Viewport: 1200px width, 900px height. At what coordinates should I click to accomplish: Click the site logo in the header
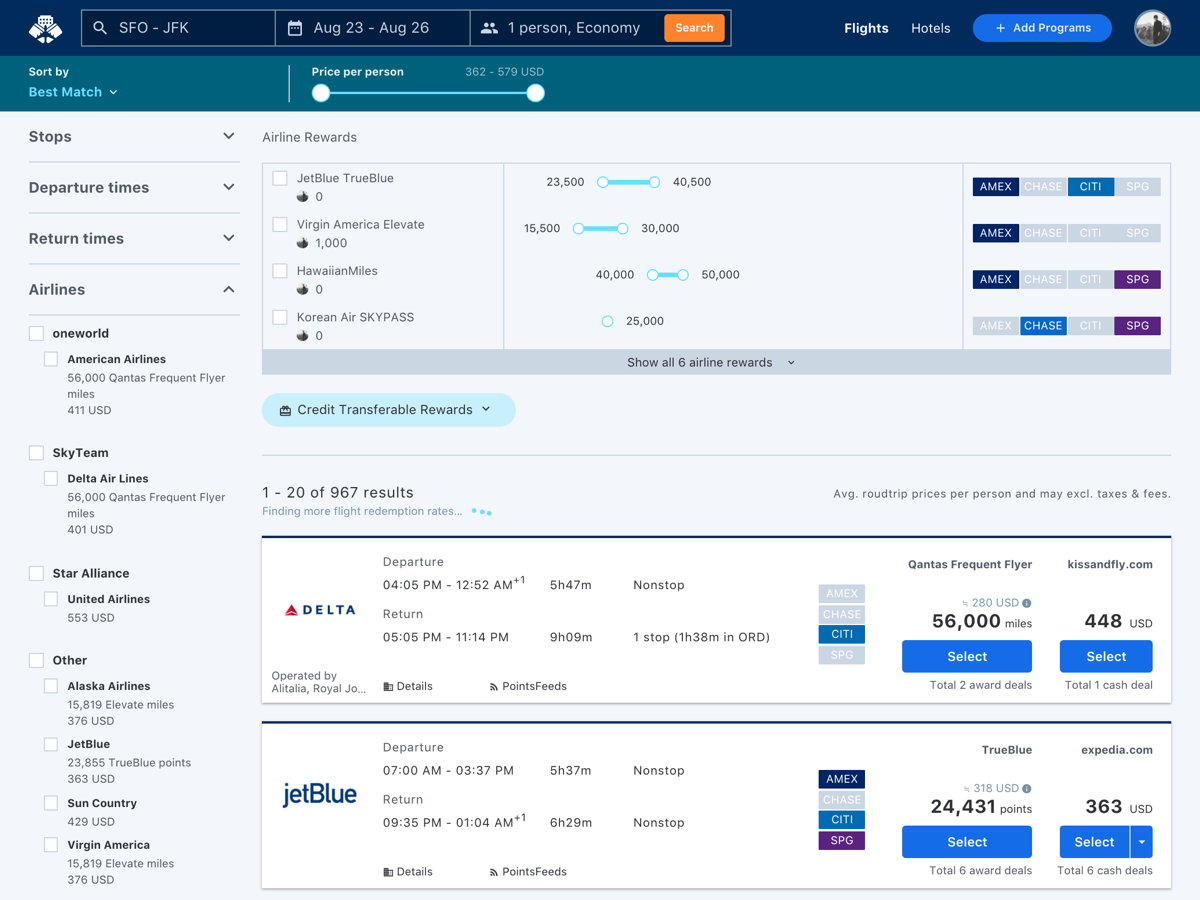point(45,28)
